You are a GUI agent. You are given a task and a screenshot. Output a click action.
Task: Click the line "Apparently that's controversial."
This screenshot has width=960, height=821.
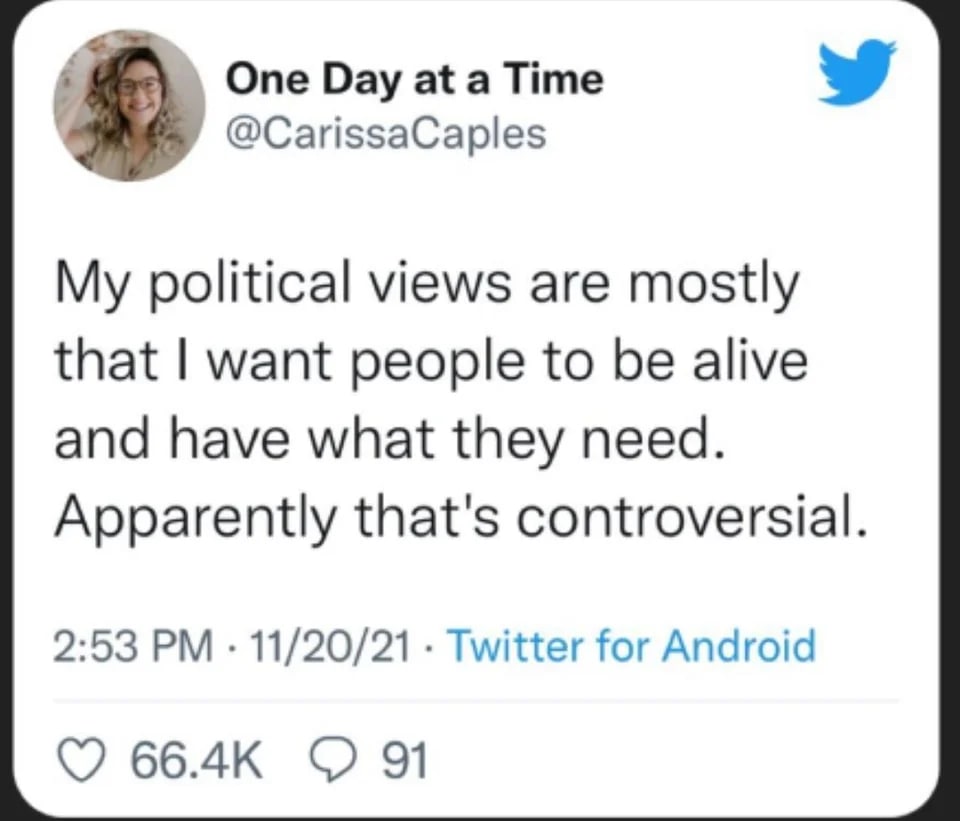pyautogui.click(x=457, y=514)
